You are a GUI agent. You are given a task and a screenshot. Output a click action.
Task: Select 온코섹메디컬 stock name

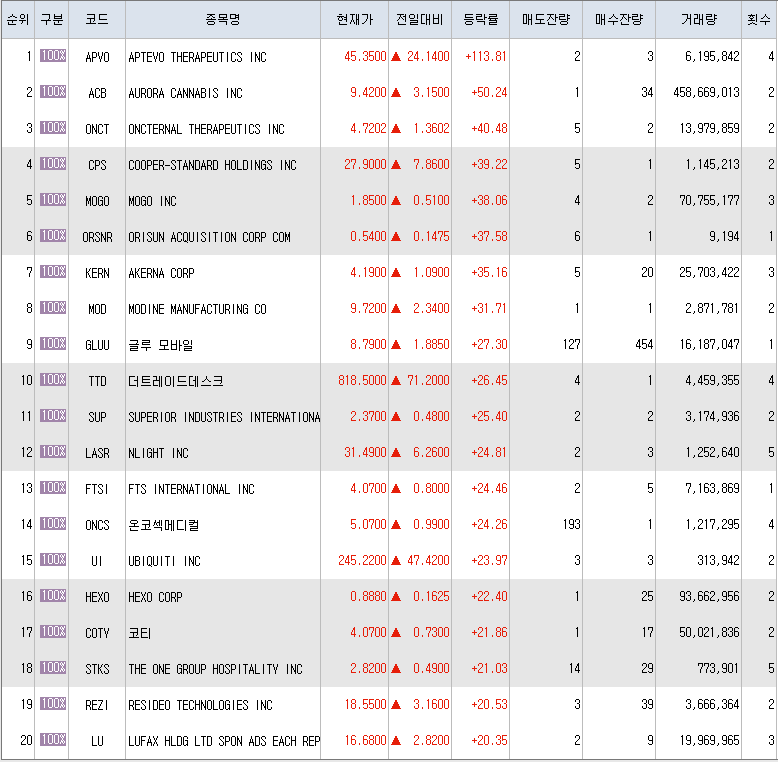164,525
